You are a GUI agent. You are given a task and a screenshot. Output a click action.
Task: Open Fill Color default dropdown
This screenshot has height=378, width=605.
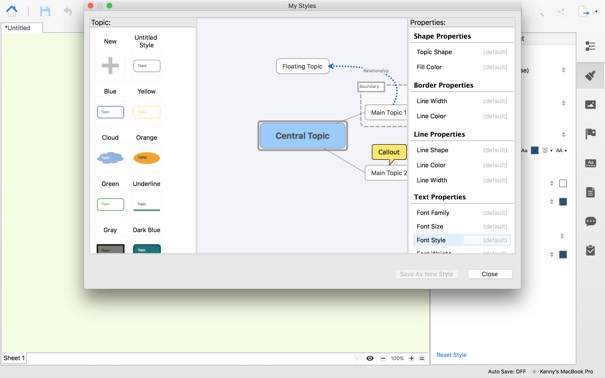pos(495,67)
